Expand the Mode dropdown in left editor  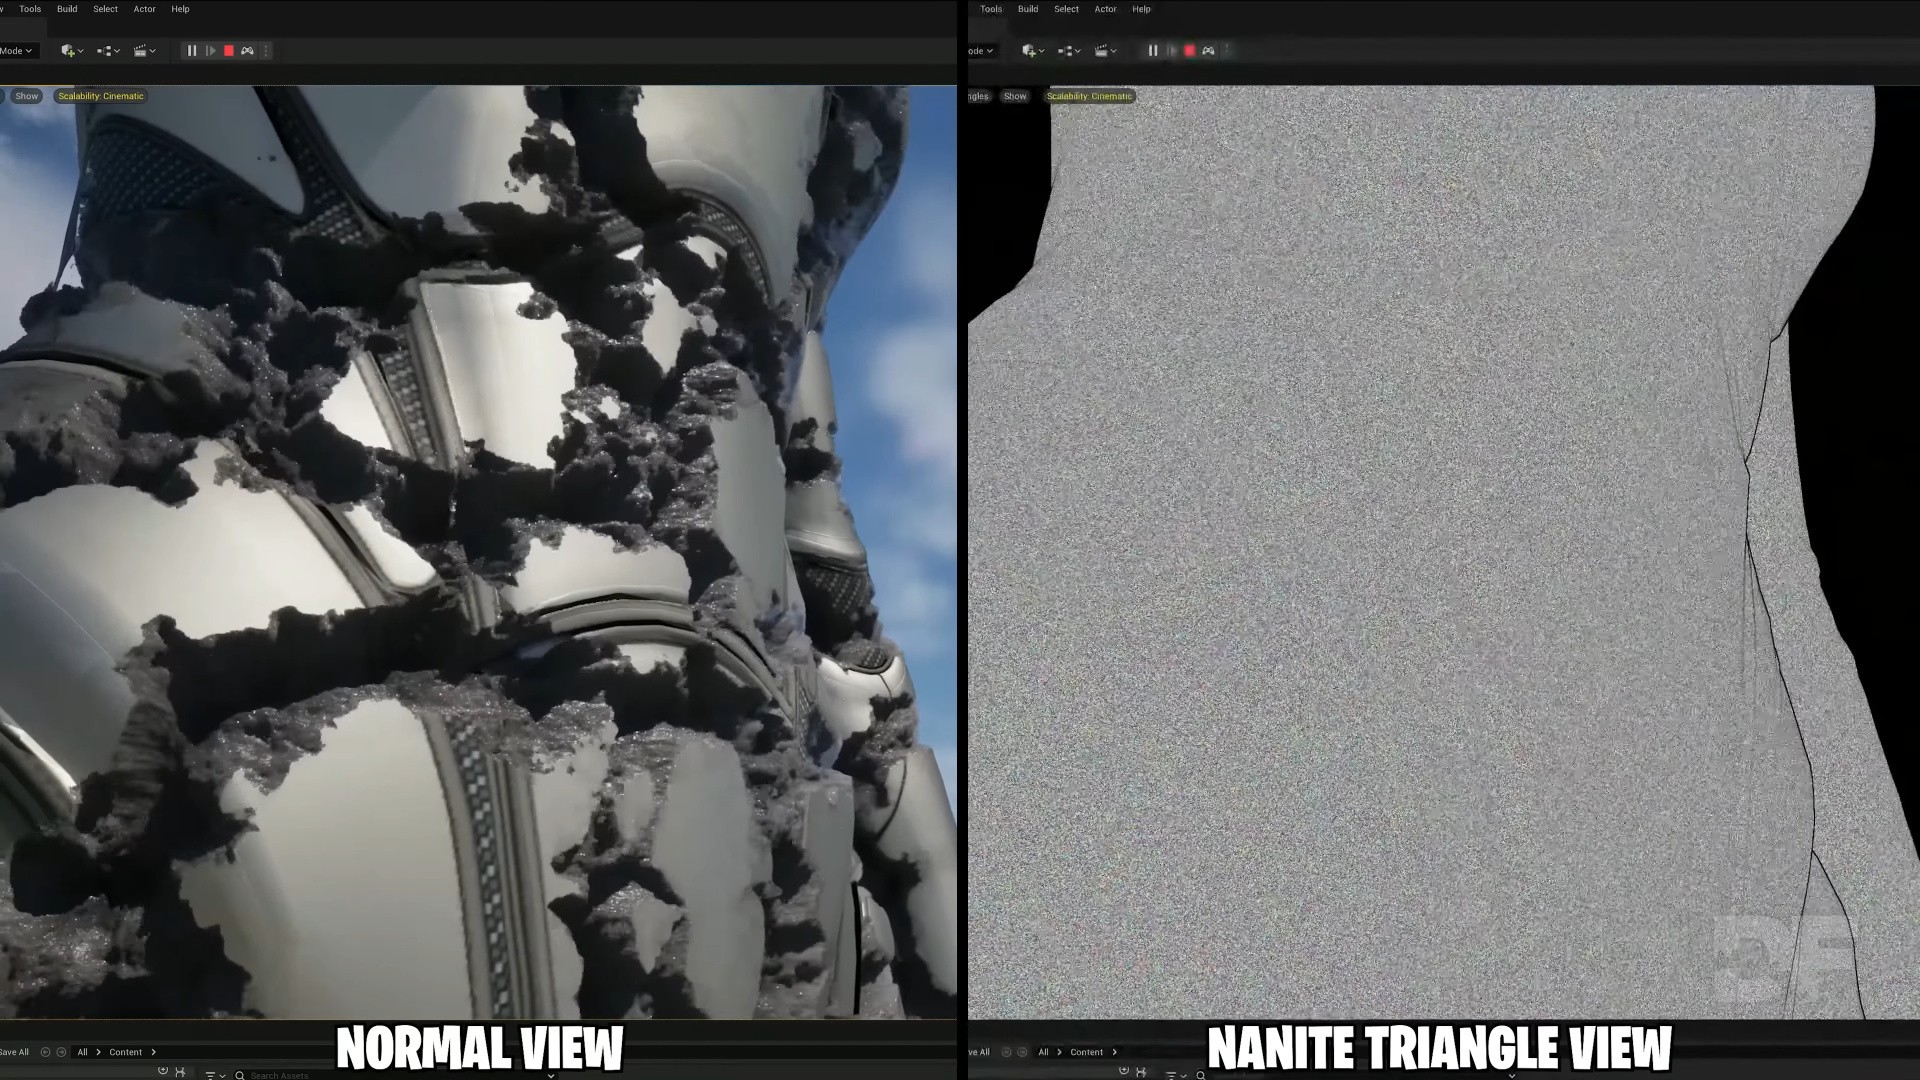(x=16, y=51)
